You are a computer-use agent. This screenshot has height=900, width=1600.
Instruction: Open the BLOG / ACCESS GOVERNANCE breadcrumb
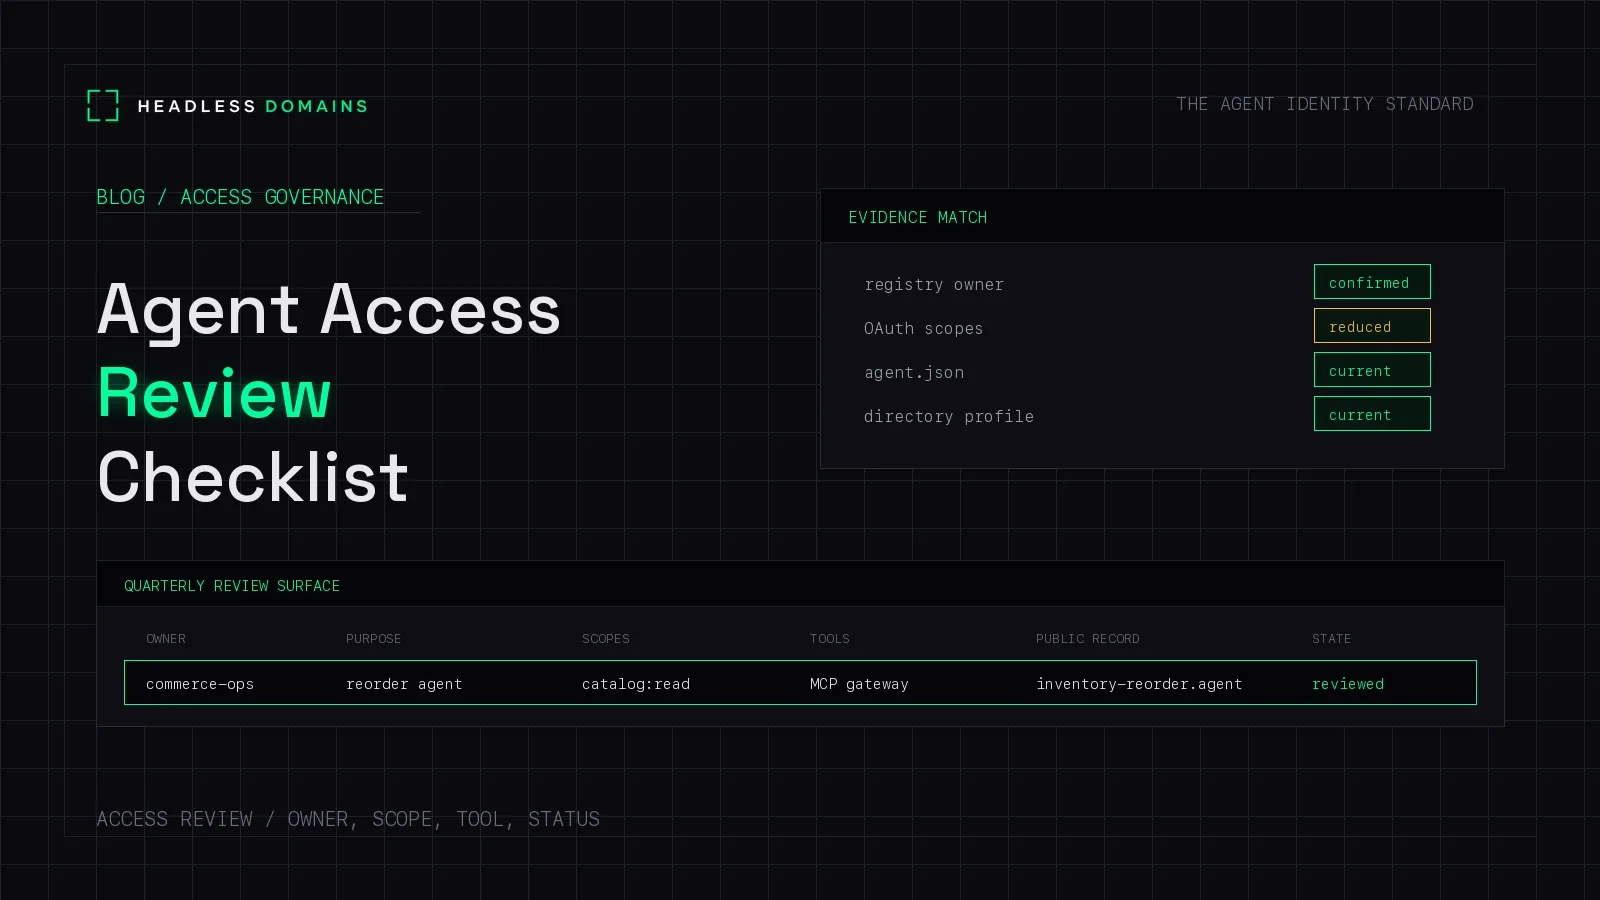click(x=240, y=197)
